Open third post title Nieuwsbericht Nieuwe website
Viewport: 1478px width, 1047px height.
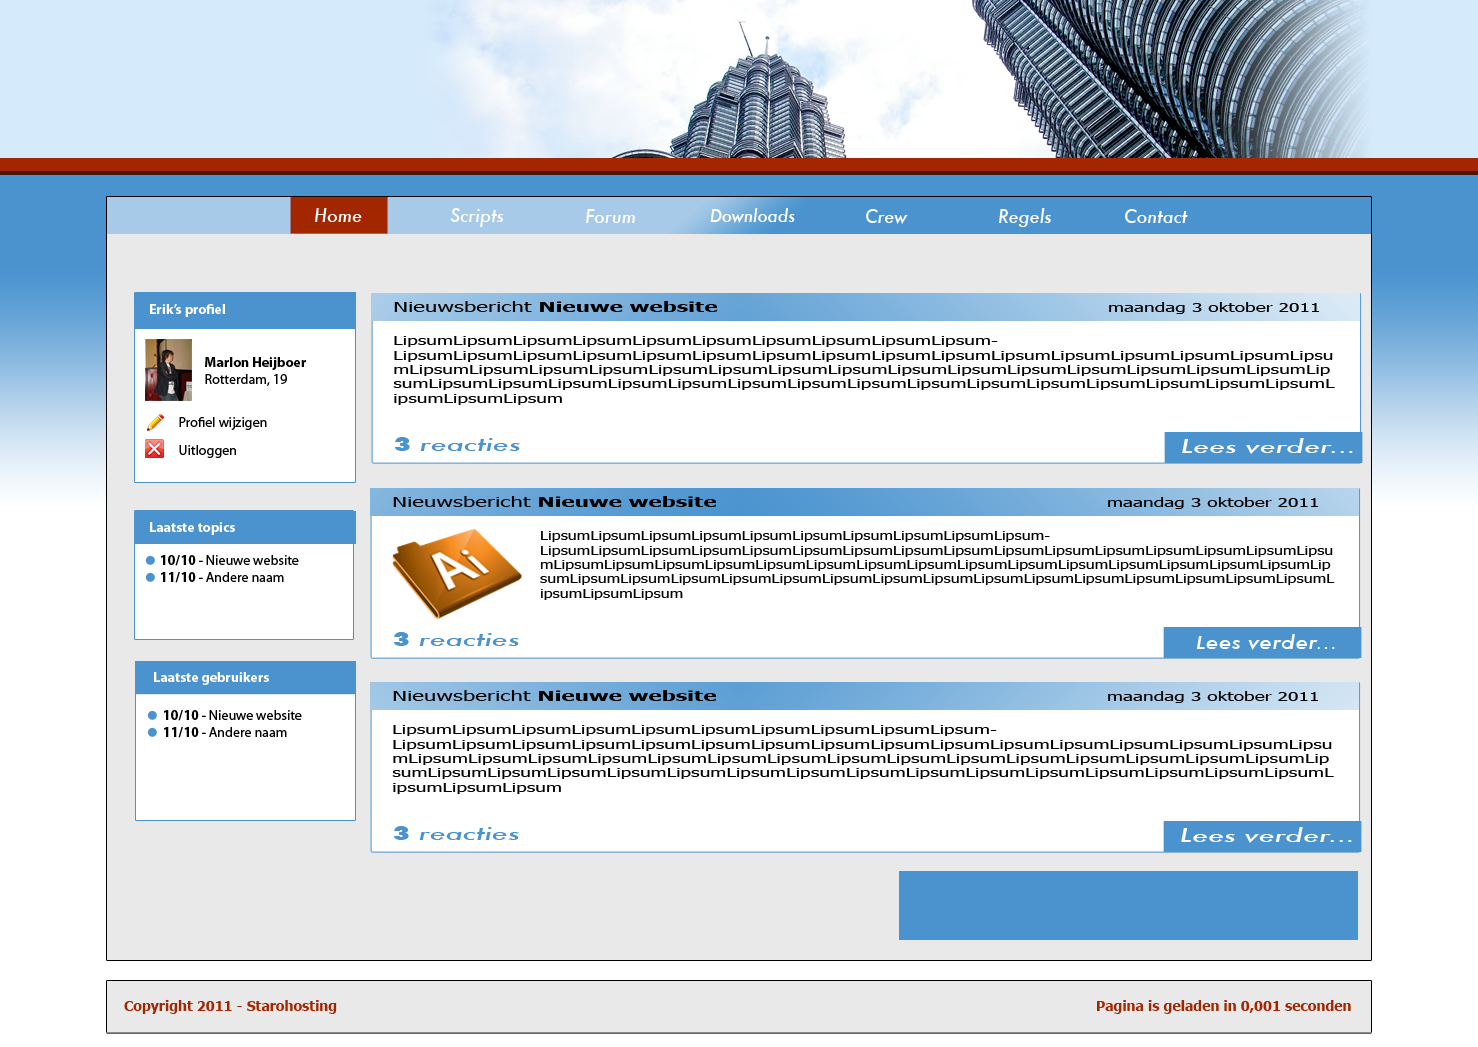coord(554,696)
